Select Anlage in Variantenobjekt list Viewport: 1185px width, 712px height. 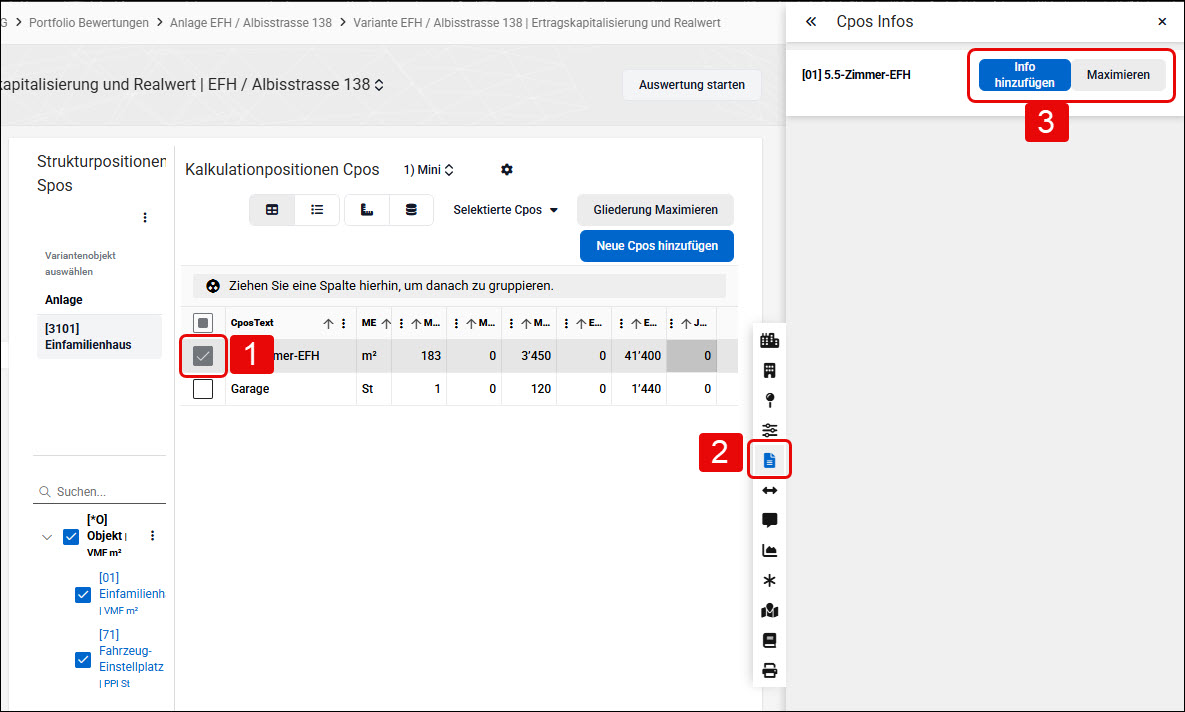[63, 300]
